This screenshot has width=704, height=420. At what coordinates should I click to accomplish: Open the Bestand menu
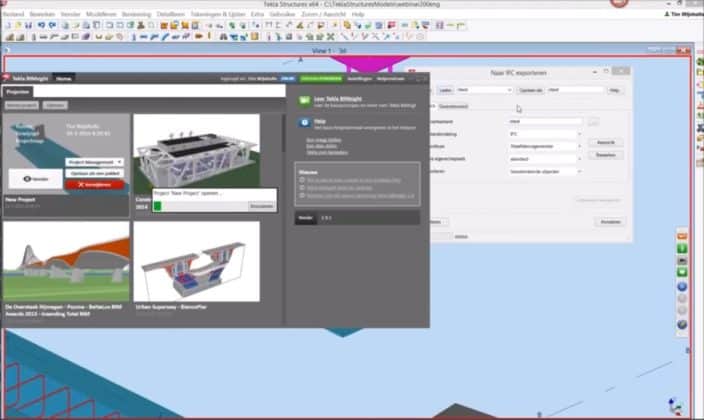[13, 14]
